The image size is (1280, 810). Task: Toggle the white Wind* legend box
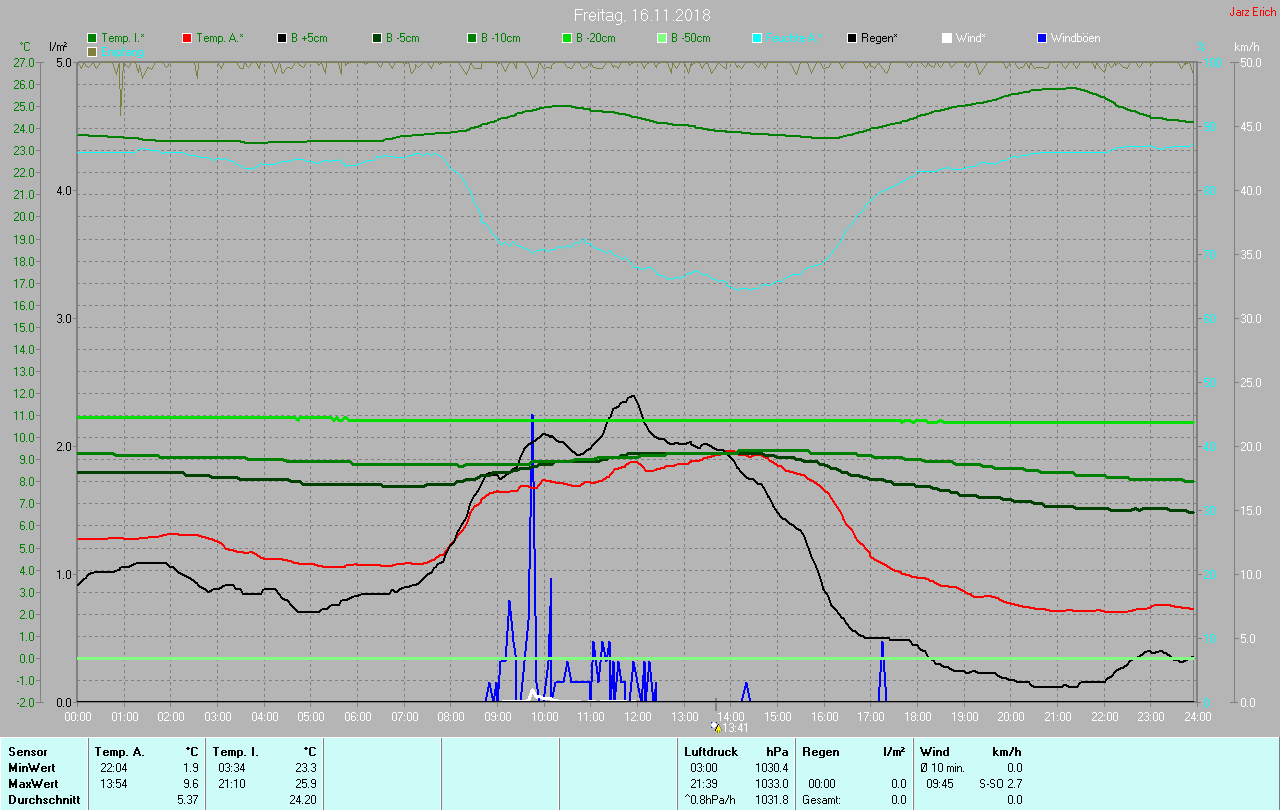(947, 38)
